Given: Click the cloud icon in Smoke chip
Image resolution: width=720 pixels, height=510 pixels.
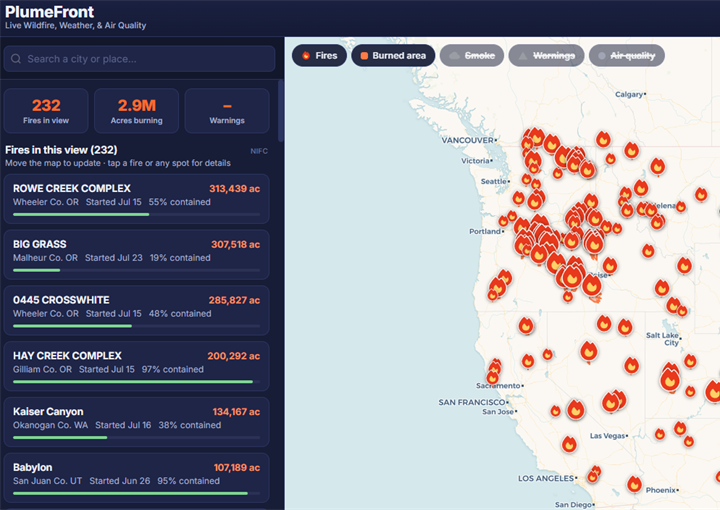Looking at the screenshot, I should click(454, 56).
